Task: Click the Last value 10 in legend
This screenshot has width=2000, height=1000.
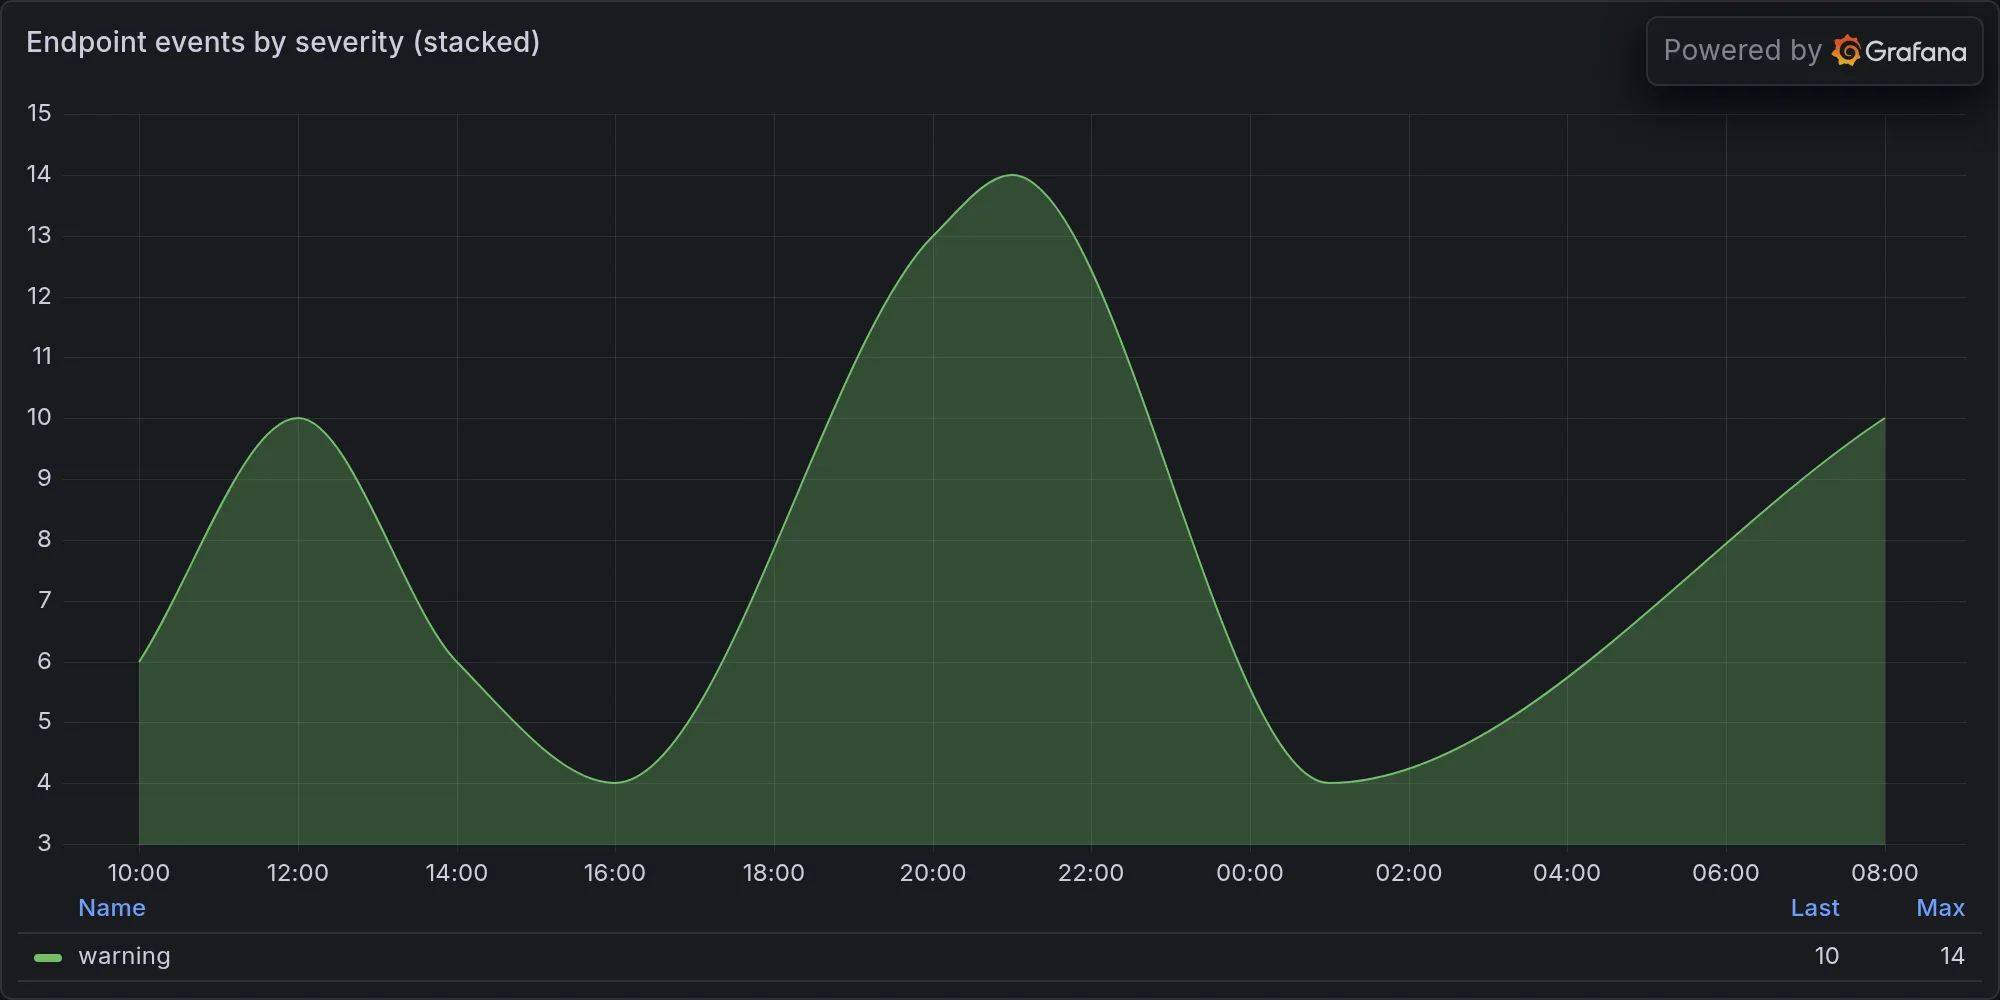Action: (x=1826, y=956)
